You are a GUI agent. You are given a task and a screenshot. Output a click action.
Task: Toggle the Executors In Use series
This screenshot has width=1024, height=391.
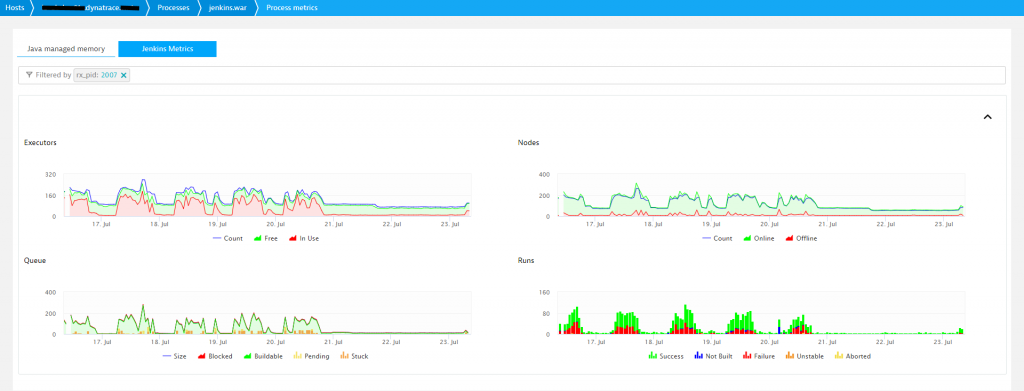click(303, 238)
